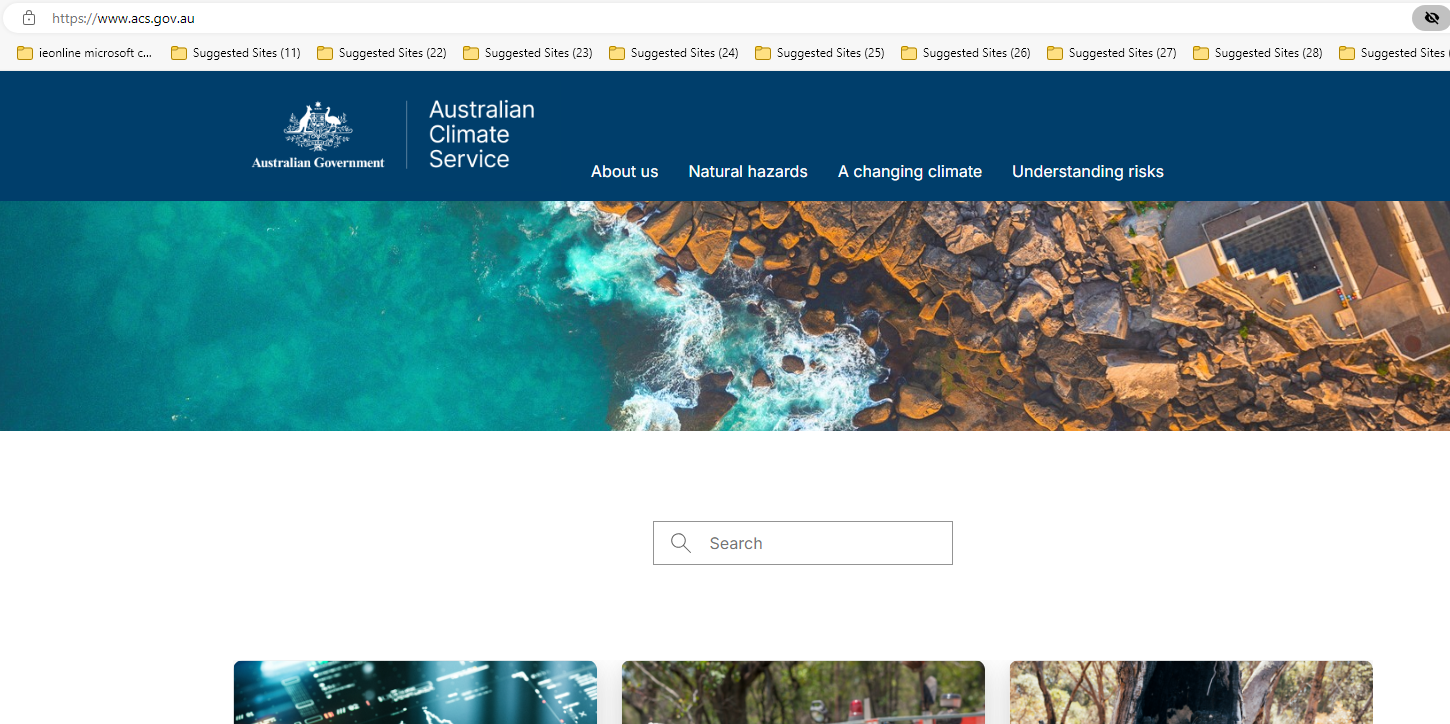The image size is (1450, 724).
Task: Open the Suggested Sites (23) bookmarks
Action: tap(527, 52)
